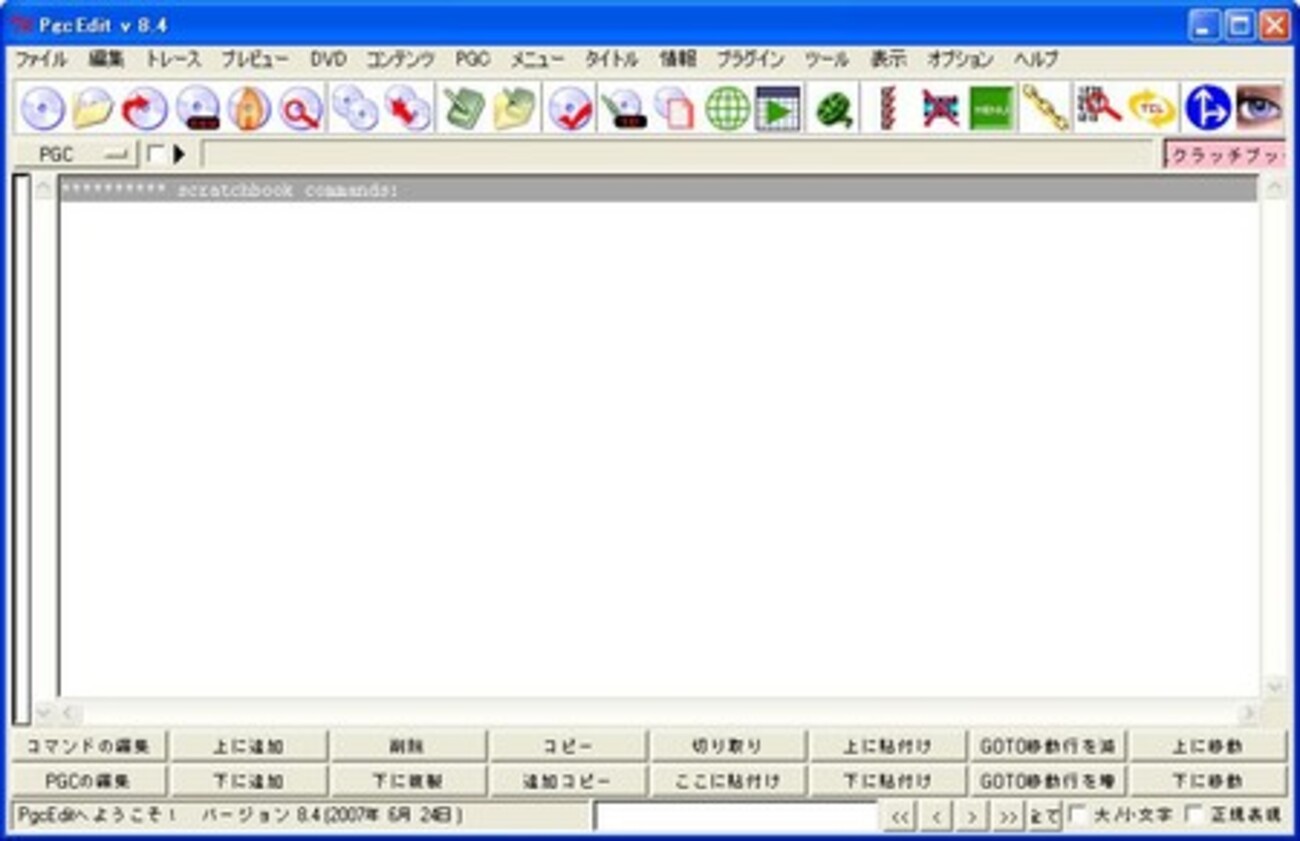Screen dimensions: 1300x841
Task: Click the disc with green arrow and counter icon
Action: [624, 108]
